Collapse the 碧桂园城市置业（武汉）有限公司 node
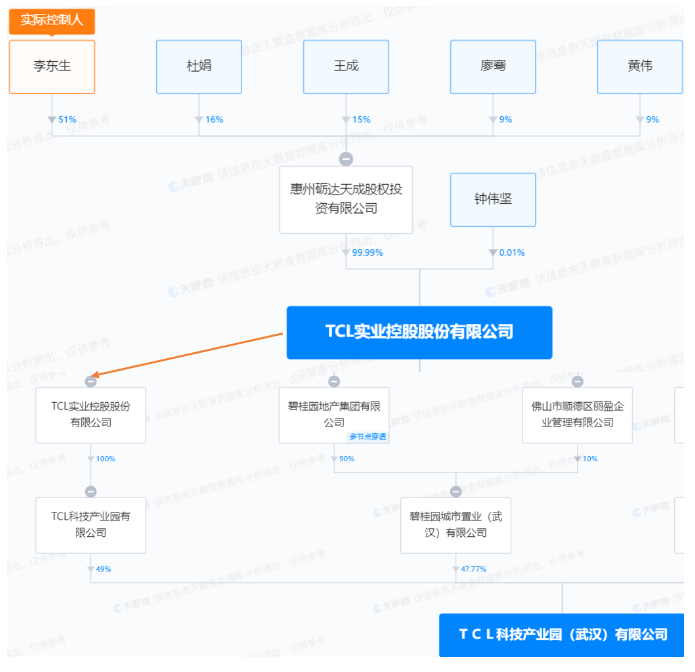The width and height of the screenshot is (695, 672). [x=456, y=492]
